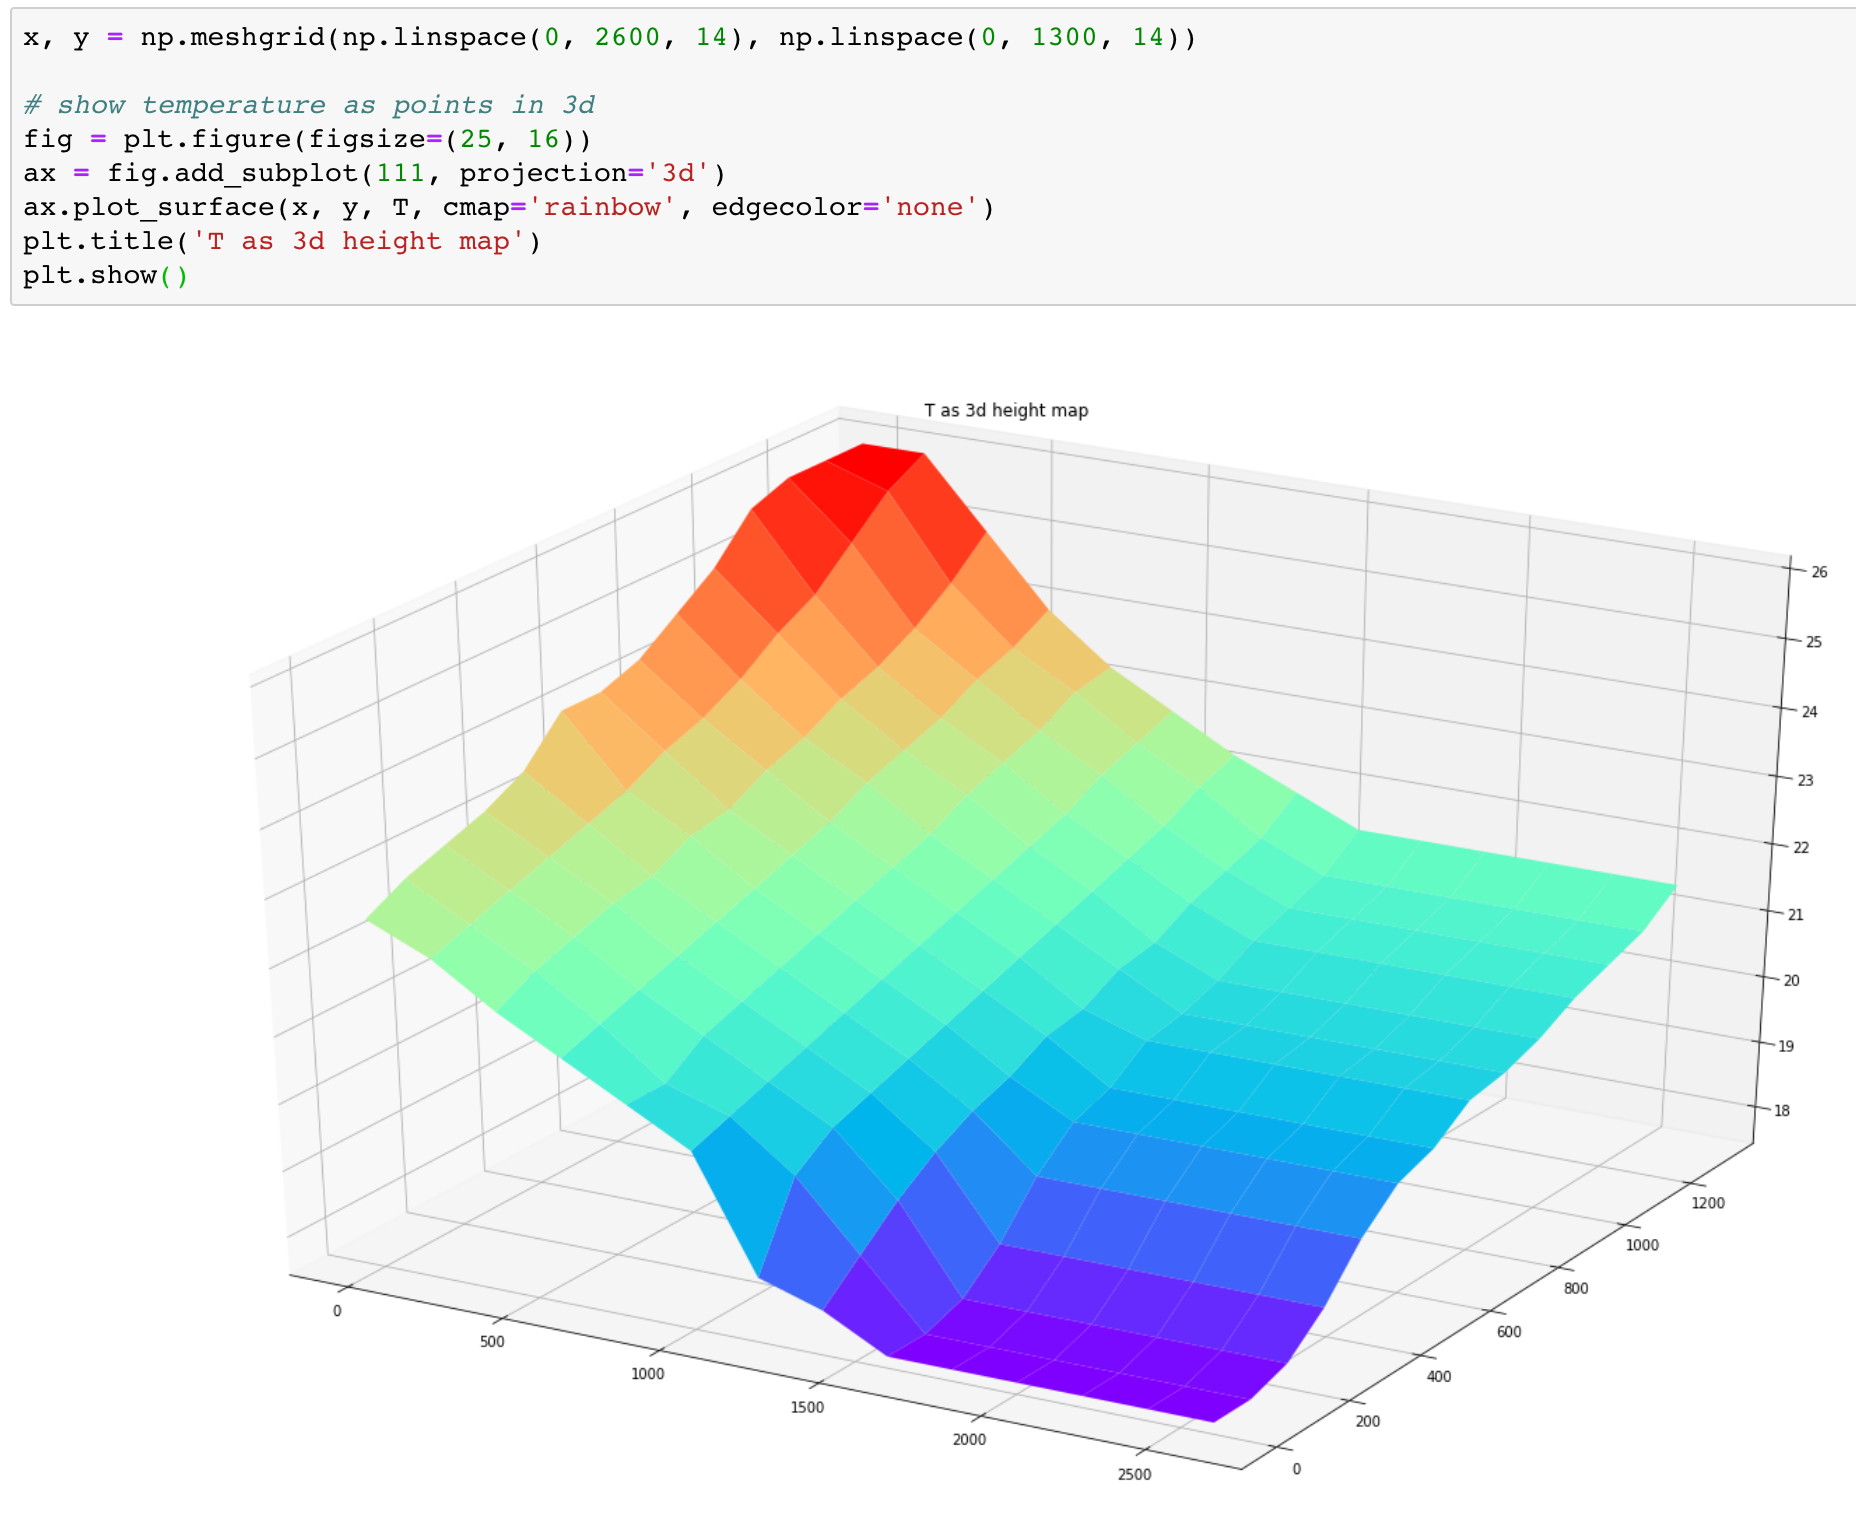The height and width of the screenshot is (1518, 1856).
Task: Click the edgecolor='none' argument
Action: click(x=845, y=207)
